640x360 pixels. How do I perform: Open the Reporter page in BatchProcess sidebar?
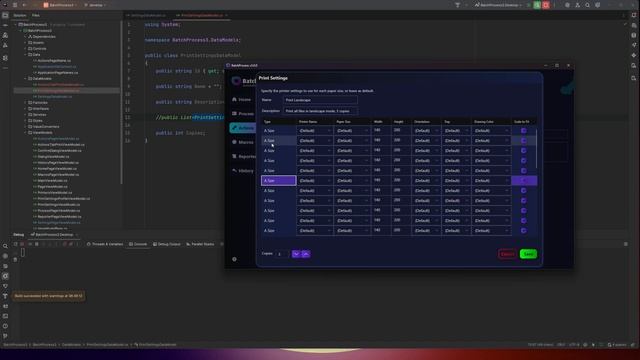point(244,157)
